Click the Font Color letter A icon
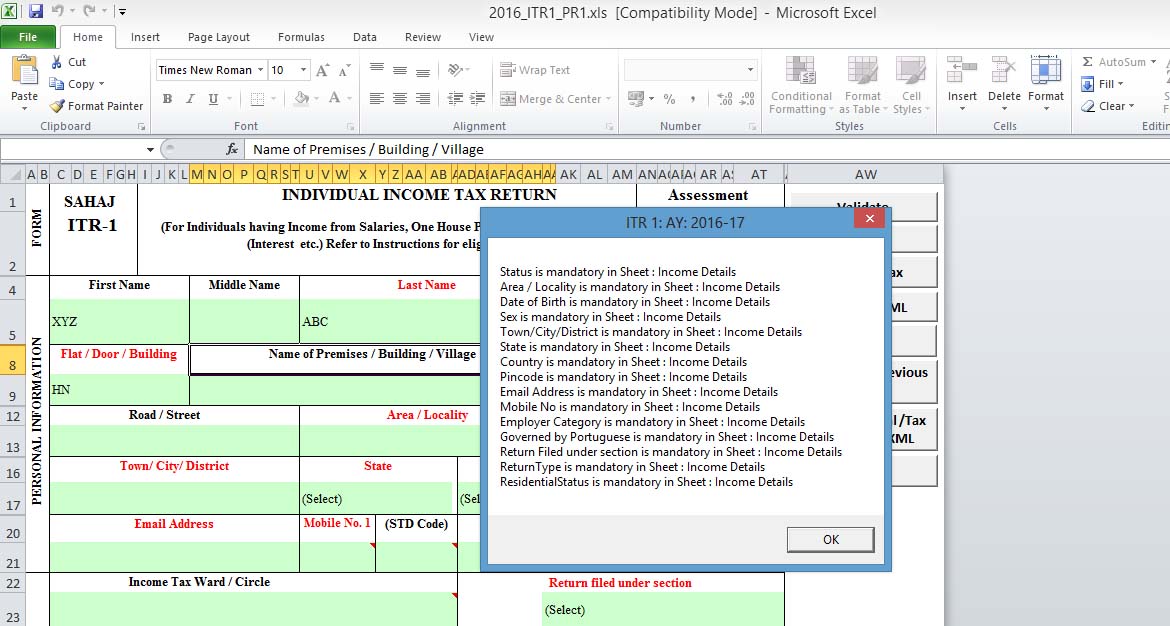 point(334,98)
